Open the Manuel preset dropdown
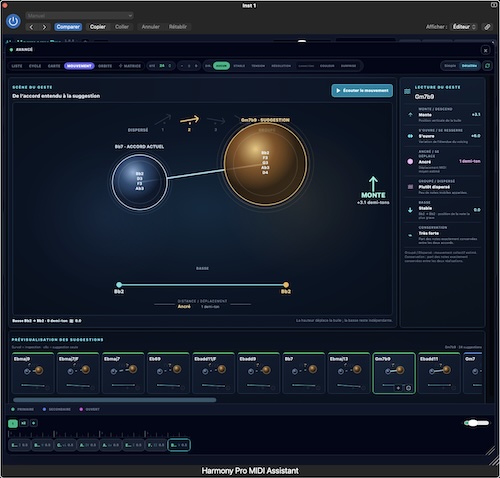Image resolution: width=500 pixels, height=478 pixels. point(79,16)
